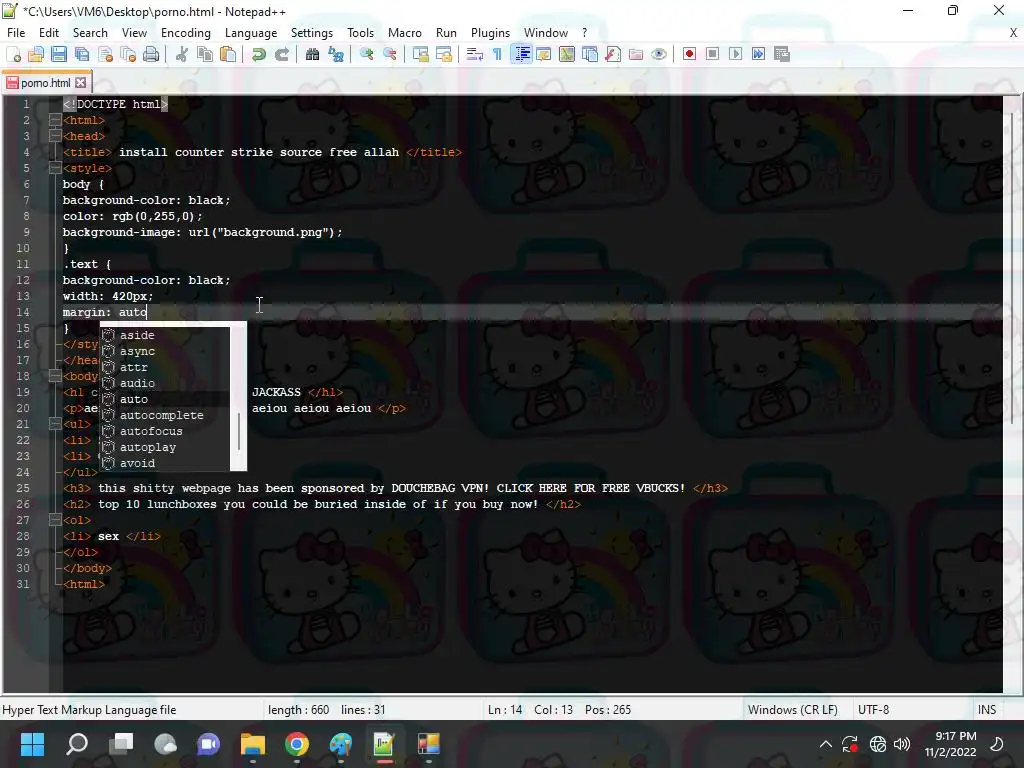Select the porno.html document tab
The width and height of the screenshot is (1024, 768).
46,83
